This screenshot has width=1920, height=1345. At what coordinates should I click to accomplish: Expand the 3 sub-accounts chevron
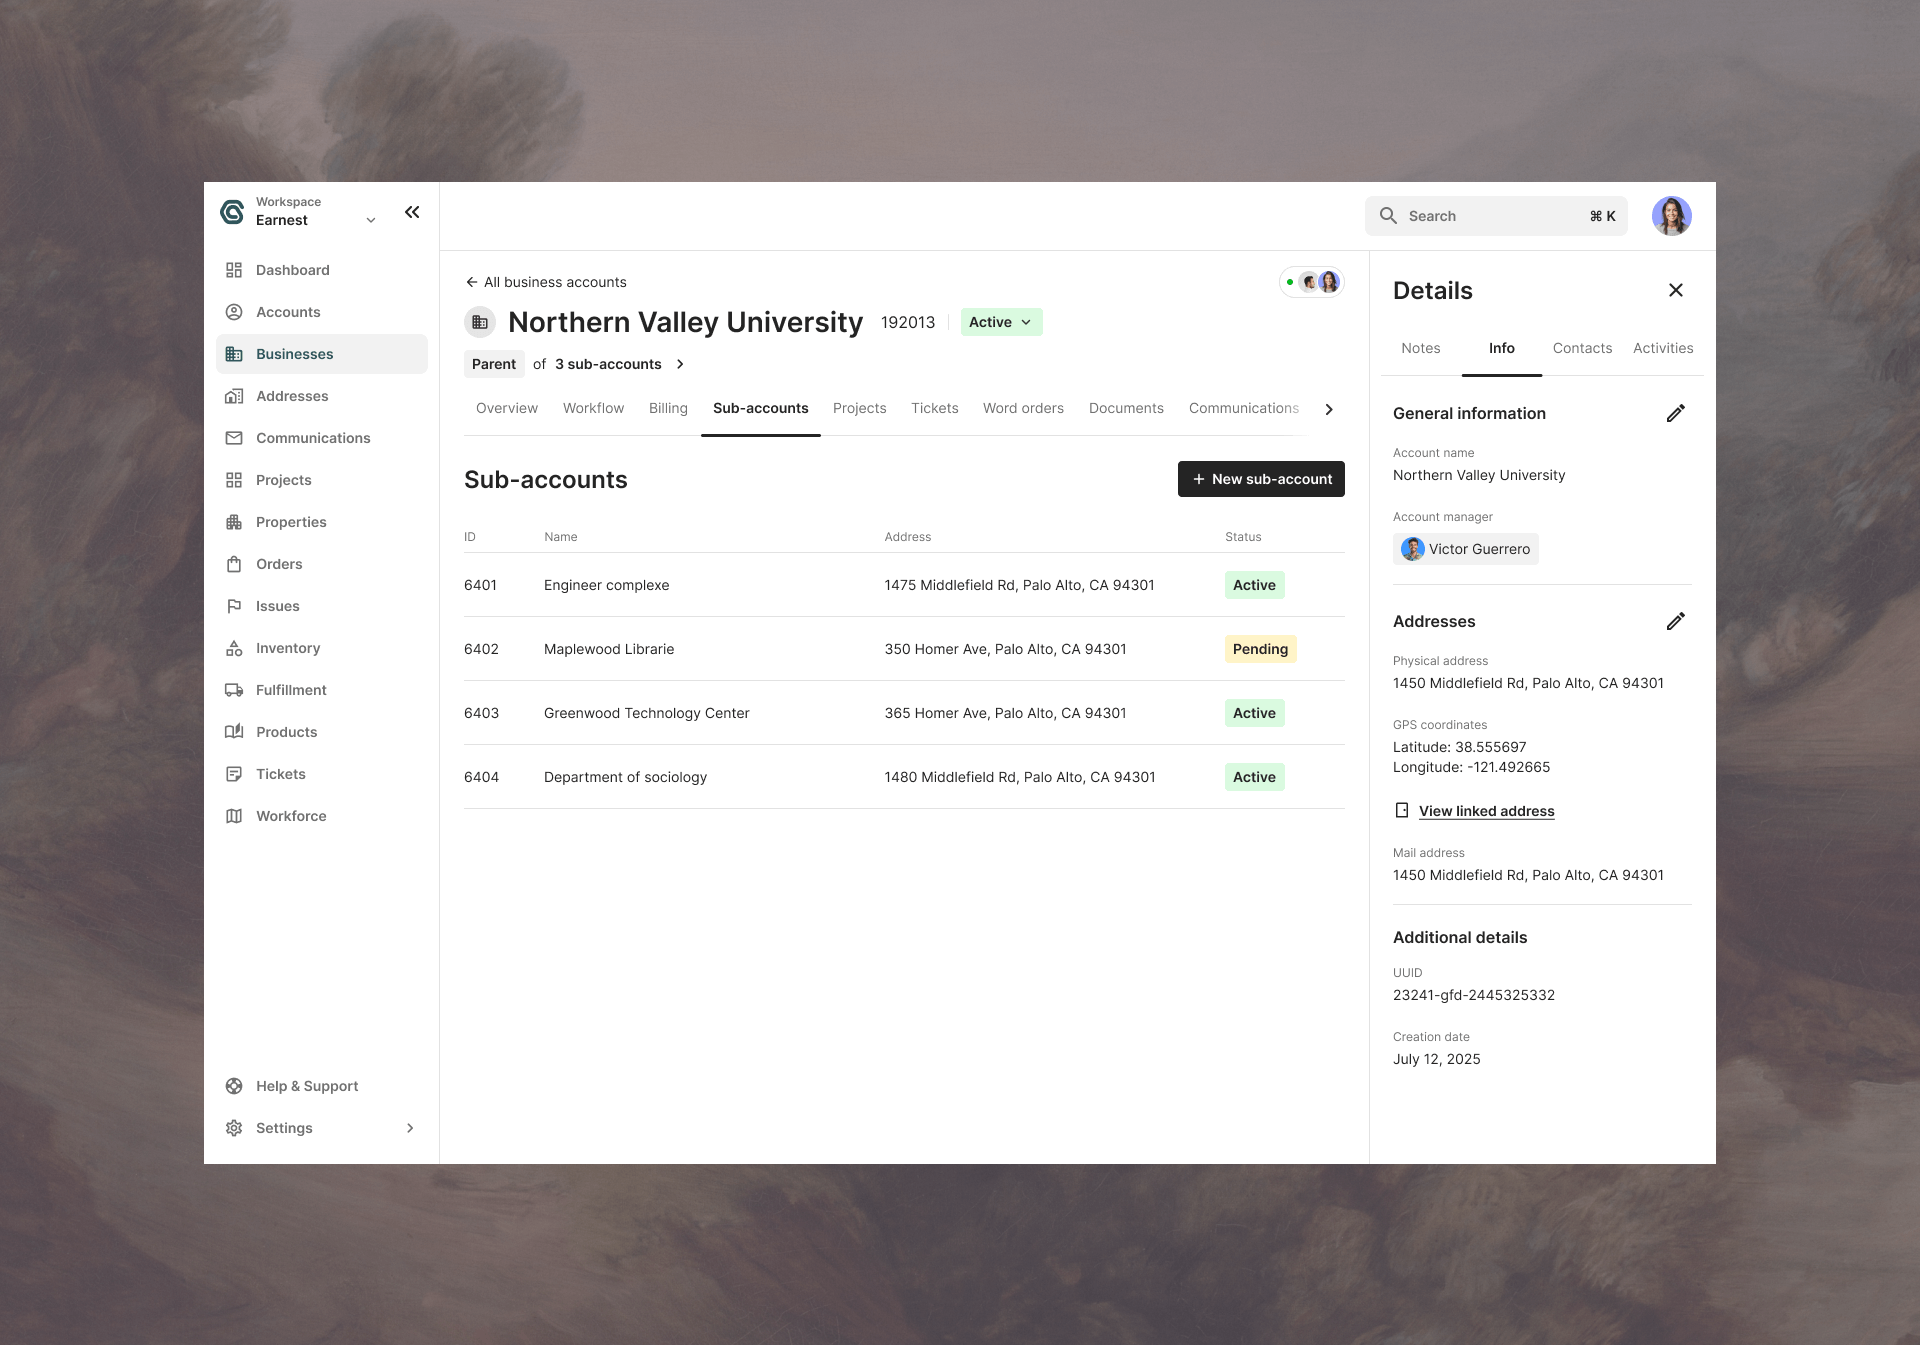point(680,364)
